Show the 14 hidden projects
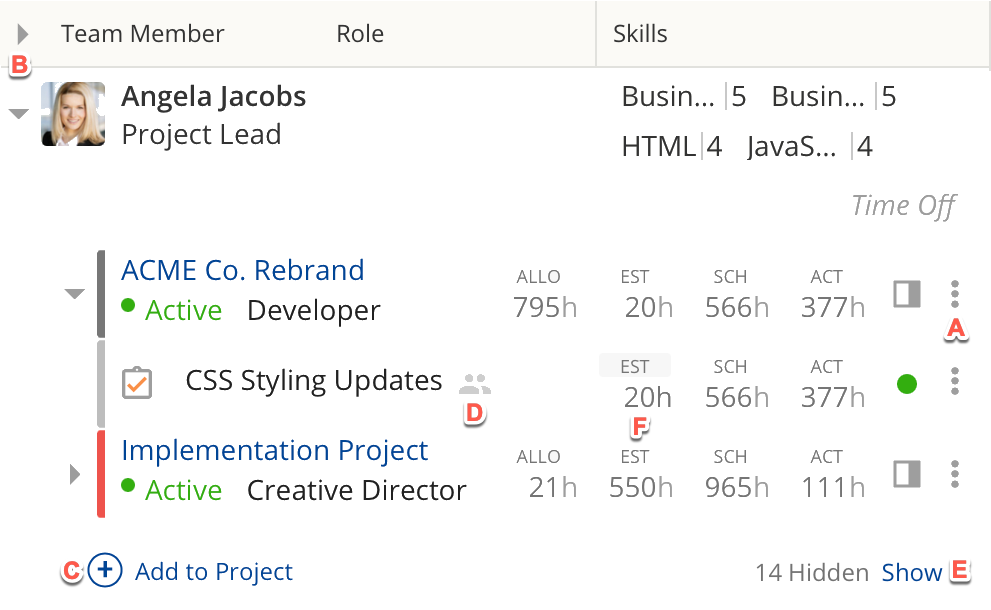Image resolution: width=991 pixels, height=610 pixels. pyautogui.click(x=911, y=573)
